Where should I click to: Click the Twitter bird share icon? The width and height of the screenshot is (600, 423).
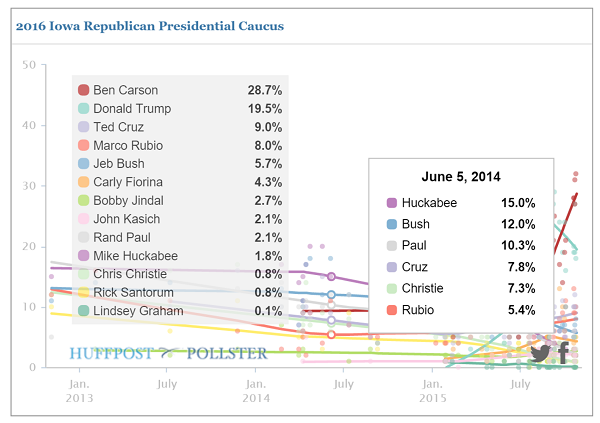click(x=540, y=353)
